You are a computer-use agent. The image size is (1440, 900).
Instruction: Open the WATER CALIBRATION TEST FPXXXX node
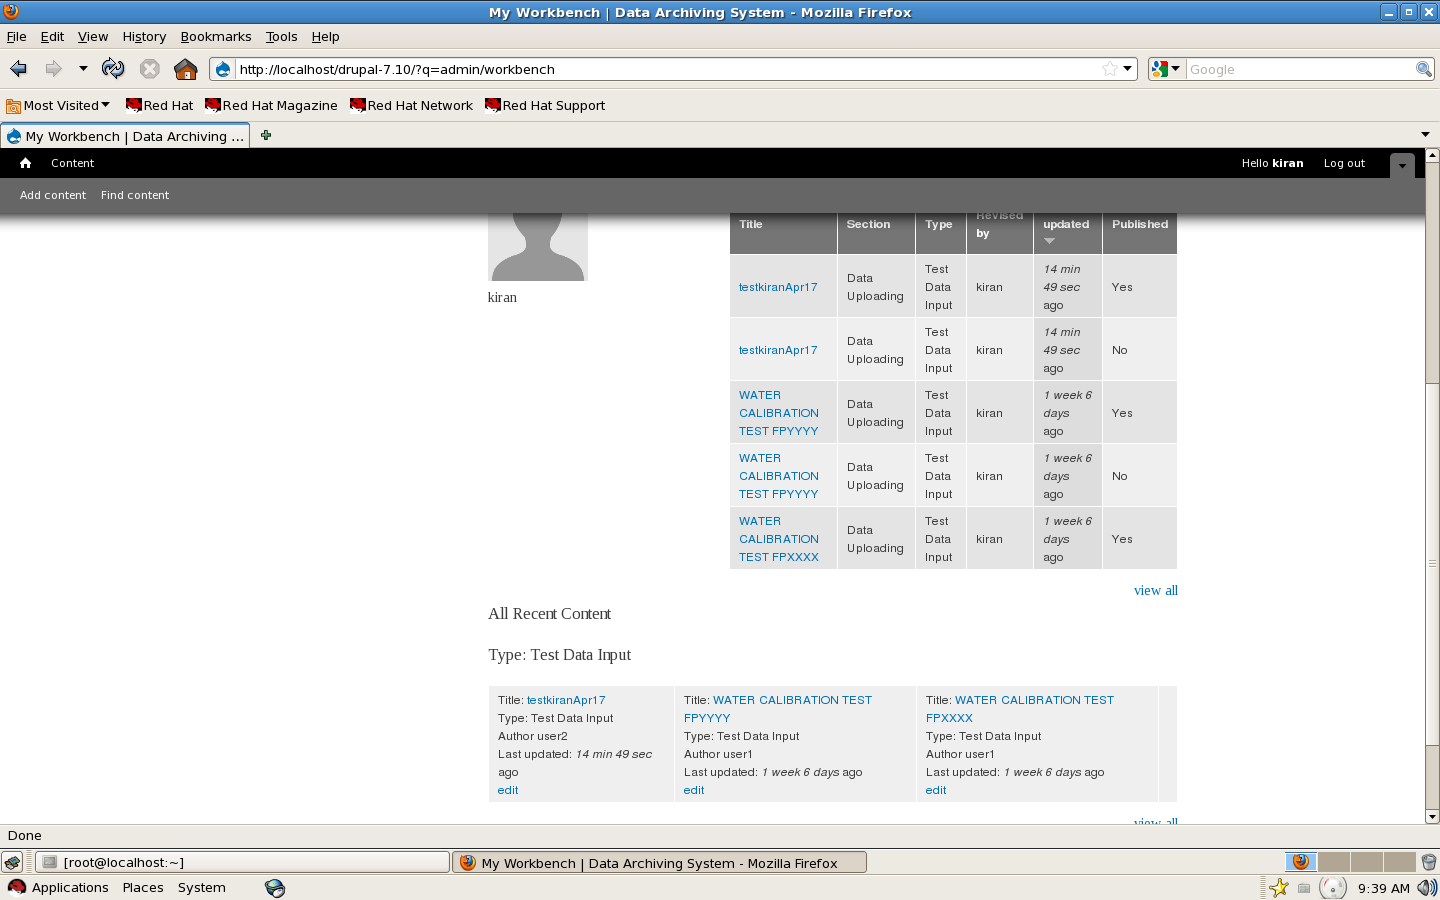[779, 539]
